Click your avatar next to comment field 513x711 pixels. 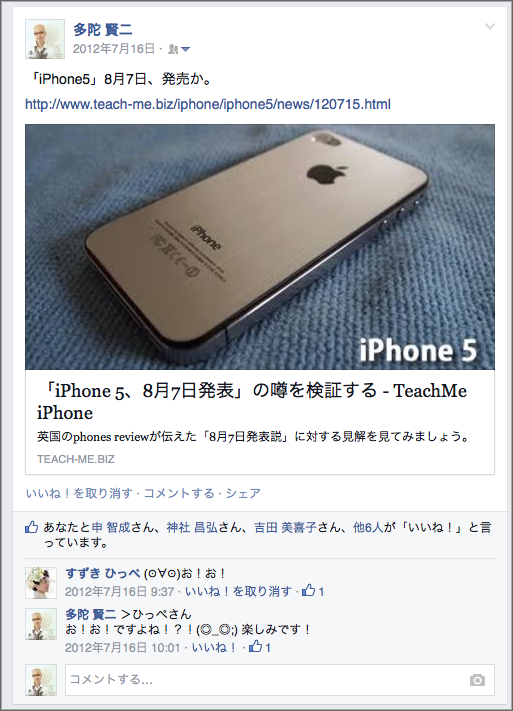pos(41,680)
